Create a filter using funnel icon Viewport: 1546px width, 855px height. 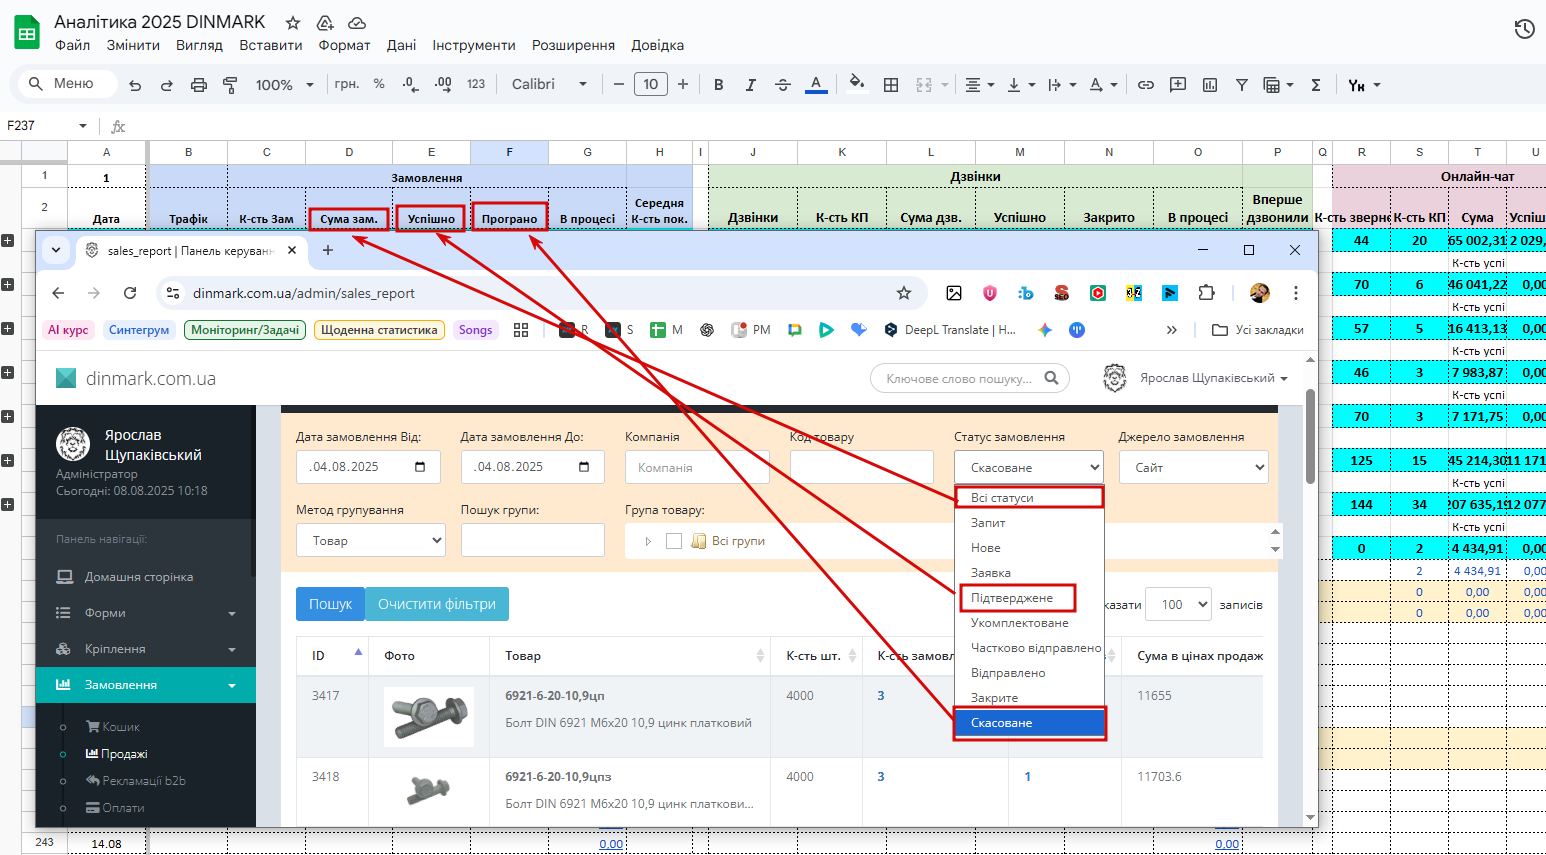[x=1241, y=85]
